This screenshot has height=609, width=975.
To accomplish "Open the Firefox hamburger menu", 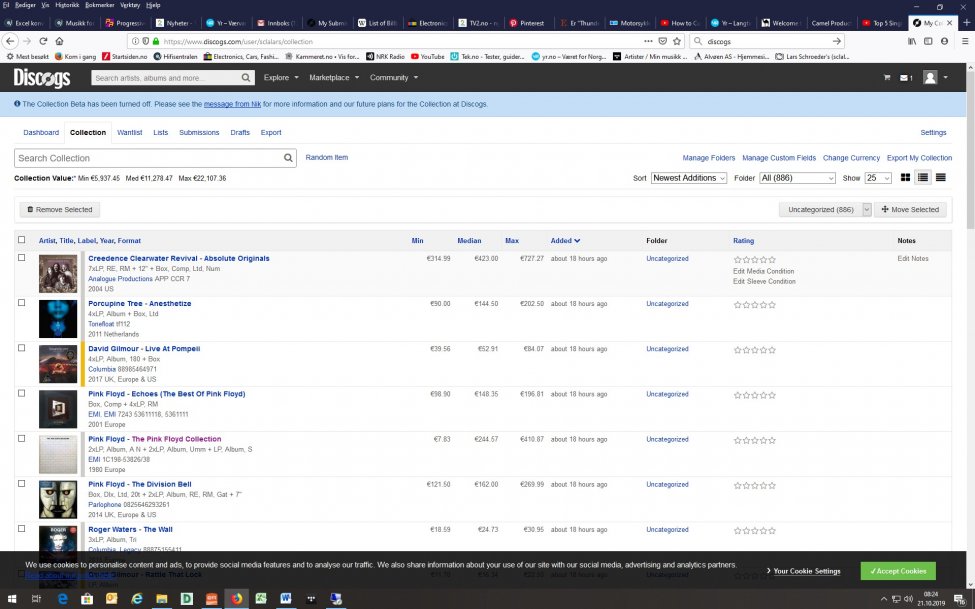I will [x=964, y=41].
